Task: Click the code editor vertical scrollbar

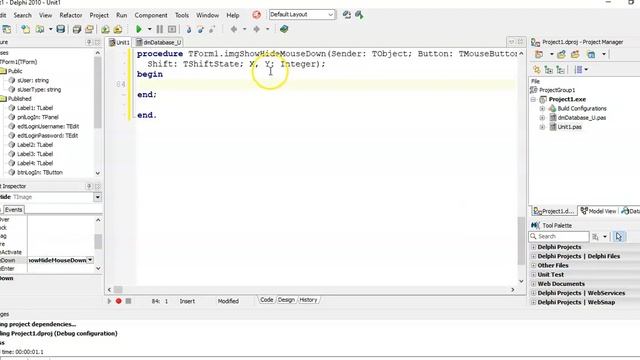Action: [x=521, y=241]
